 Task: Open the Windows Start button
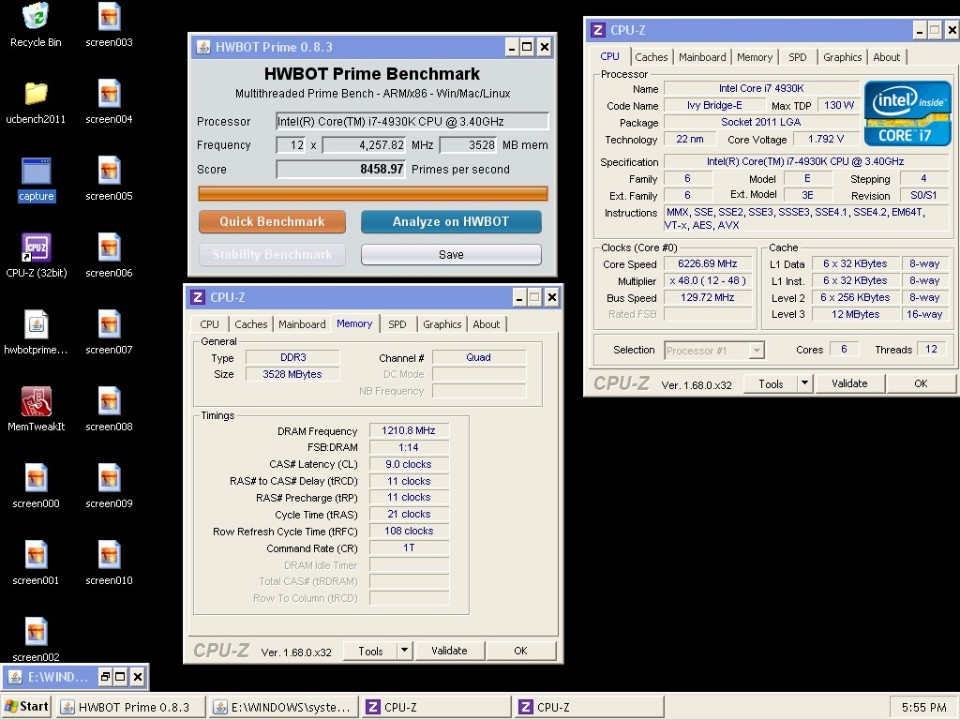(x=26, y=707)
